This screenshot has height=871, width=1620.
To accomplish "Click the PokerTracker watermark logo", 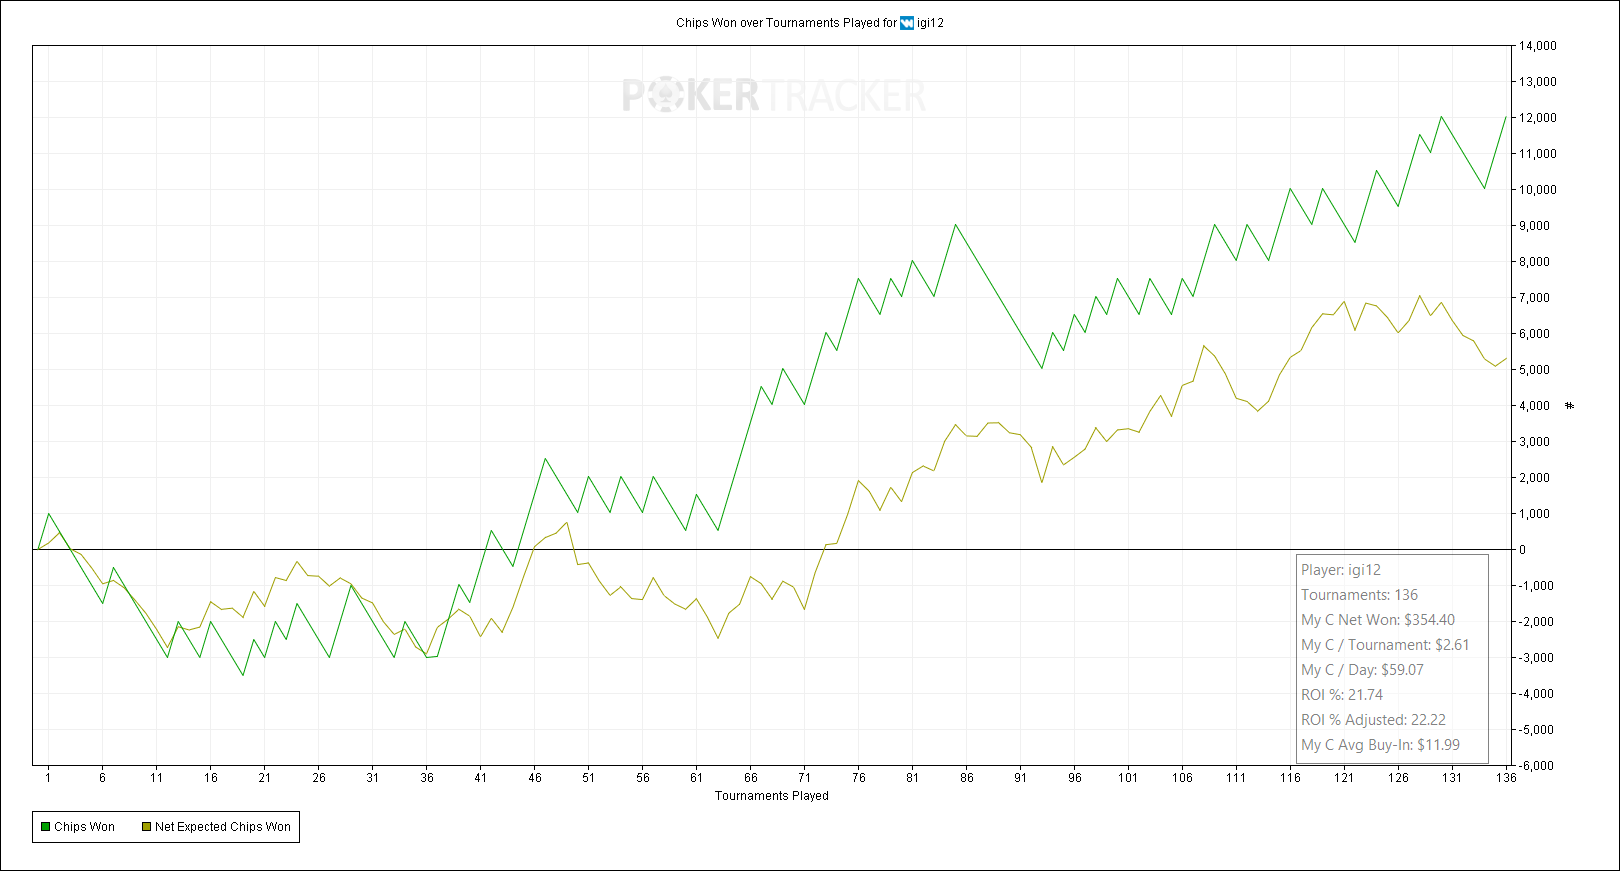I will click(x=774, y=96).
